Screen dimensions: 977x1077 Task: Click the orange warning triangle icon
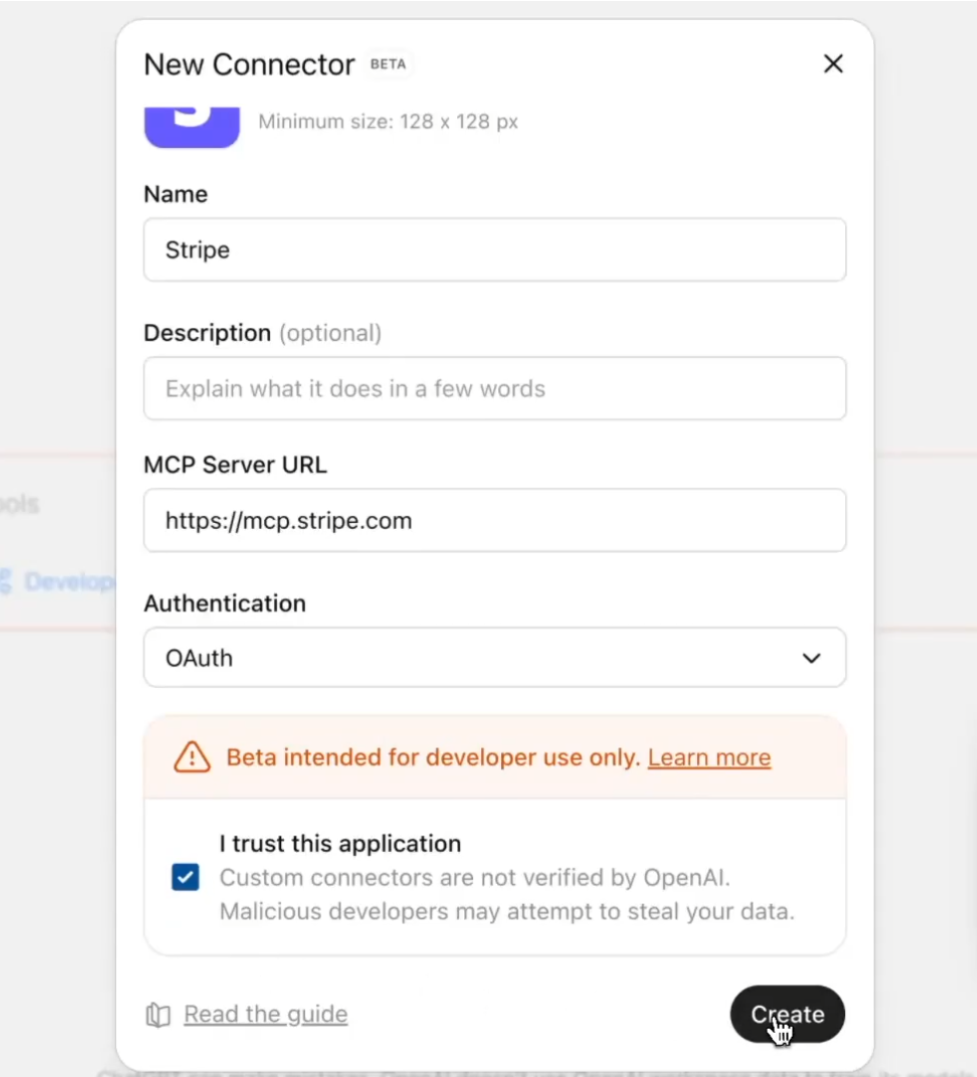(192, 757)
